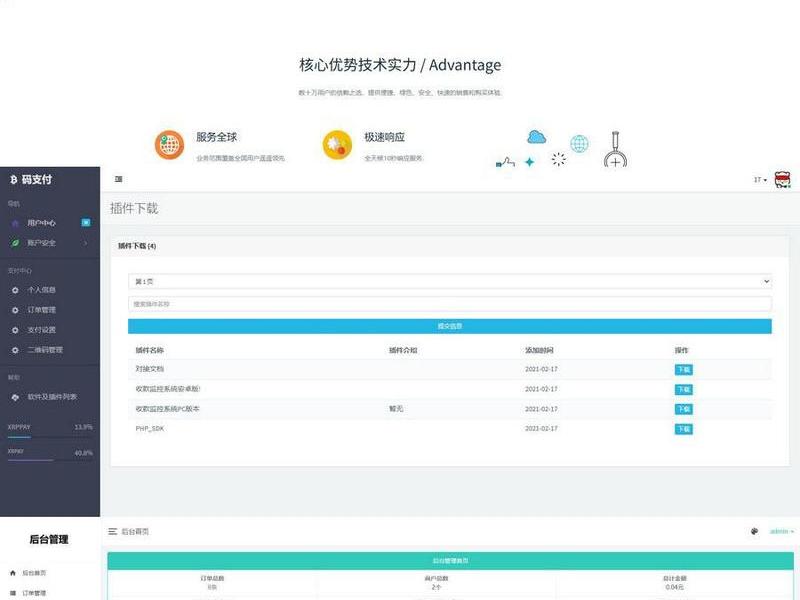This screenshot has height=600, width=800.
Task: Click the yellow 极速响应 icon
Action: click(x=337, y=145)
